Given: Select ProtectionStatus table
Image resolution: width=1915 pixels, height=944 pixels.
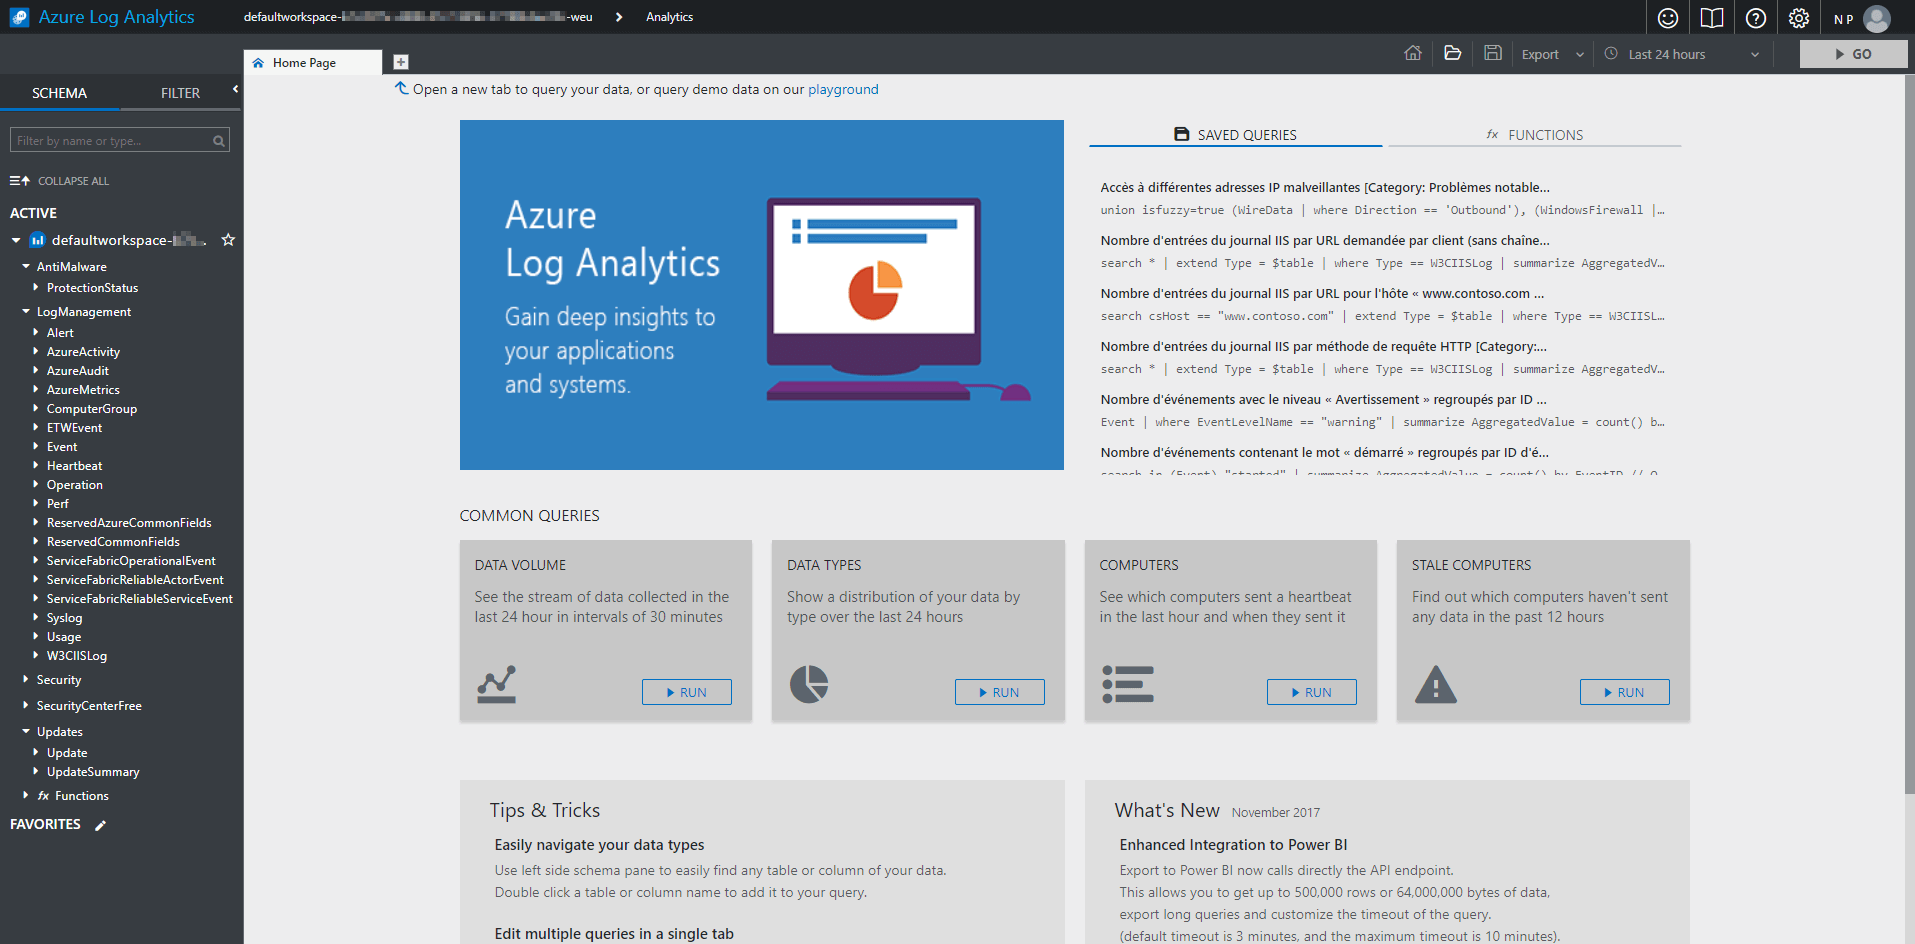Looking at the screenshot, I should coord(92,288).
